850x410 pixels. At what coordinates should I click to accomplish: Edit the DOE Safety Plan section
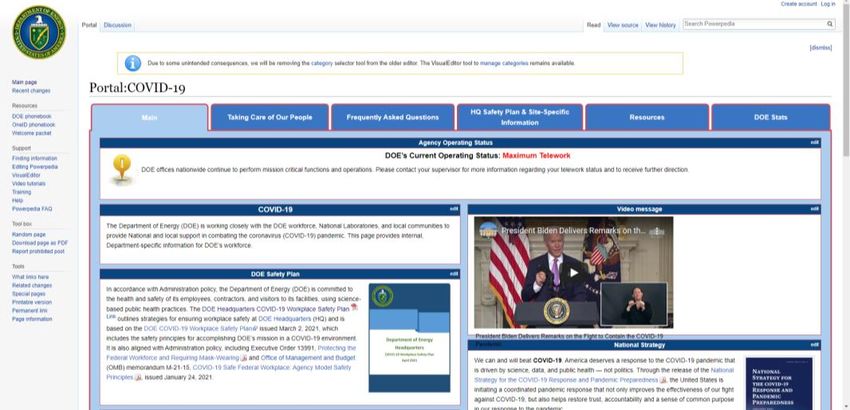[454, 274]
